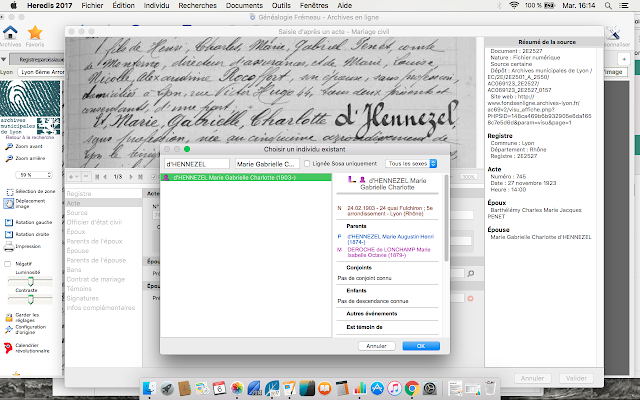Viewport: 640px width, 400px height.
Task: Rotate image with Rotation droite
Action: click(x=9, y=234)
